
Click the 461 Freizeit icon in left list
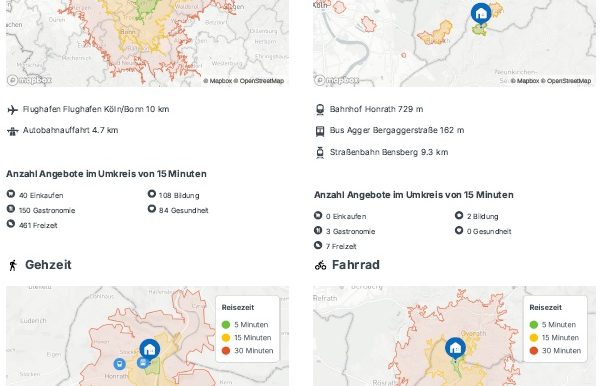click(11, 224)
